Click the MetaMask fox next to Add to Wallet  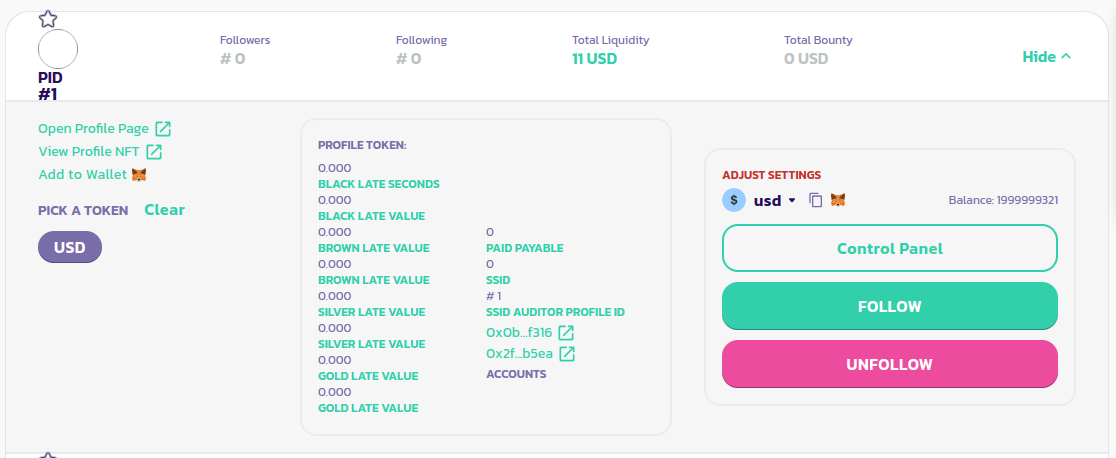click(140, 175)
